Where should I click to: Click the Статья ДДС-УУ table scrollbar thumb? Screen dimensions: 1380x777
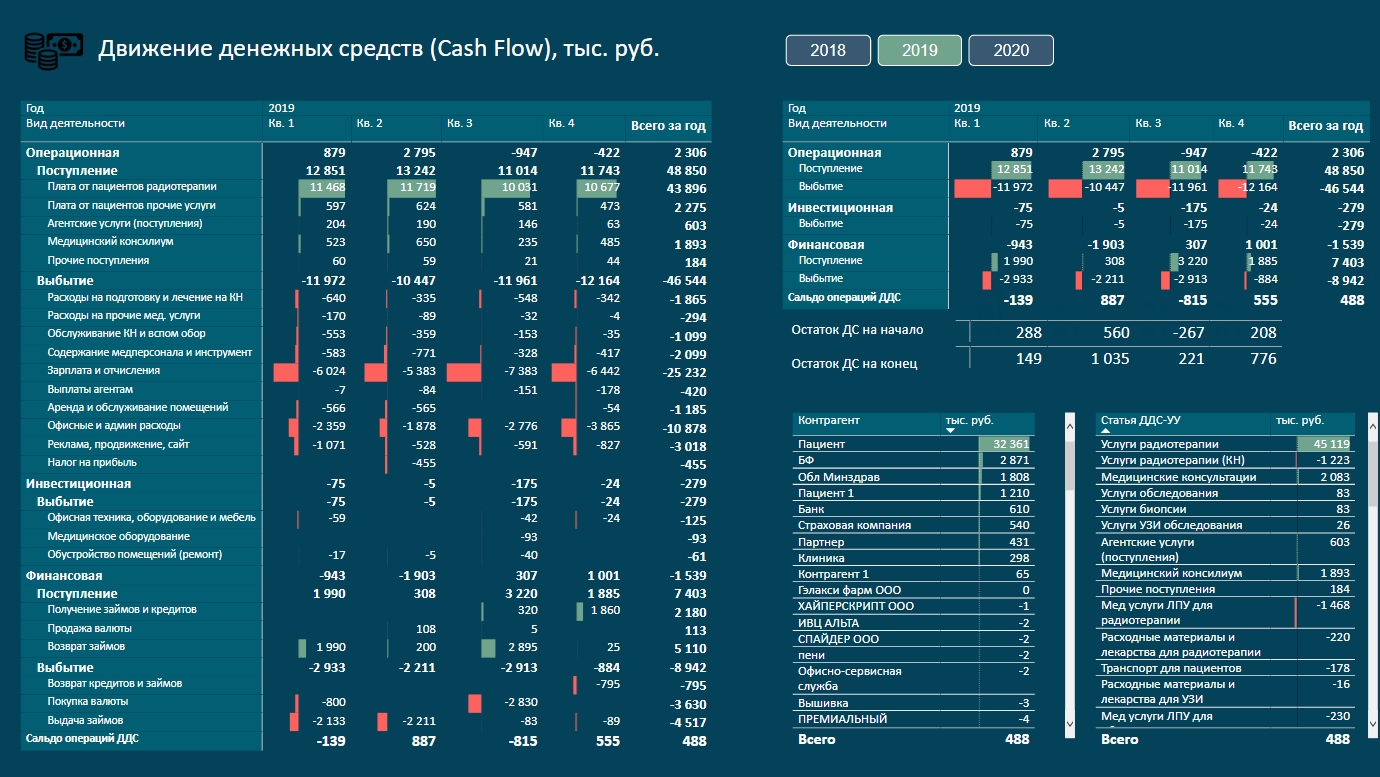coord(1372,472)
